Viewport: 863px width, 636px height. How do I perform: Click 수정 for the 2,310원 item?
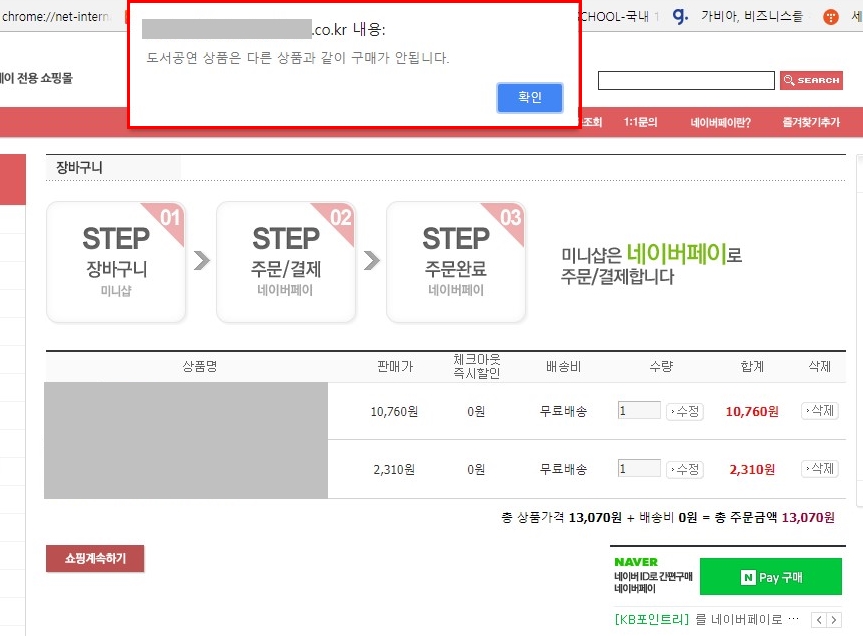click(685, 469)
